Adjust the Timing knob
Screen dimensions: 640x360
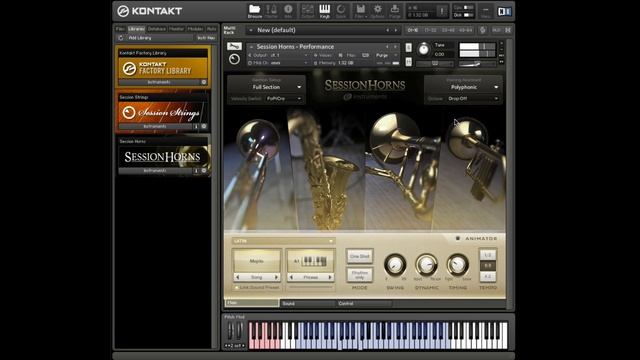457,264
